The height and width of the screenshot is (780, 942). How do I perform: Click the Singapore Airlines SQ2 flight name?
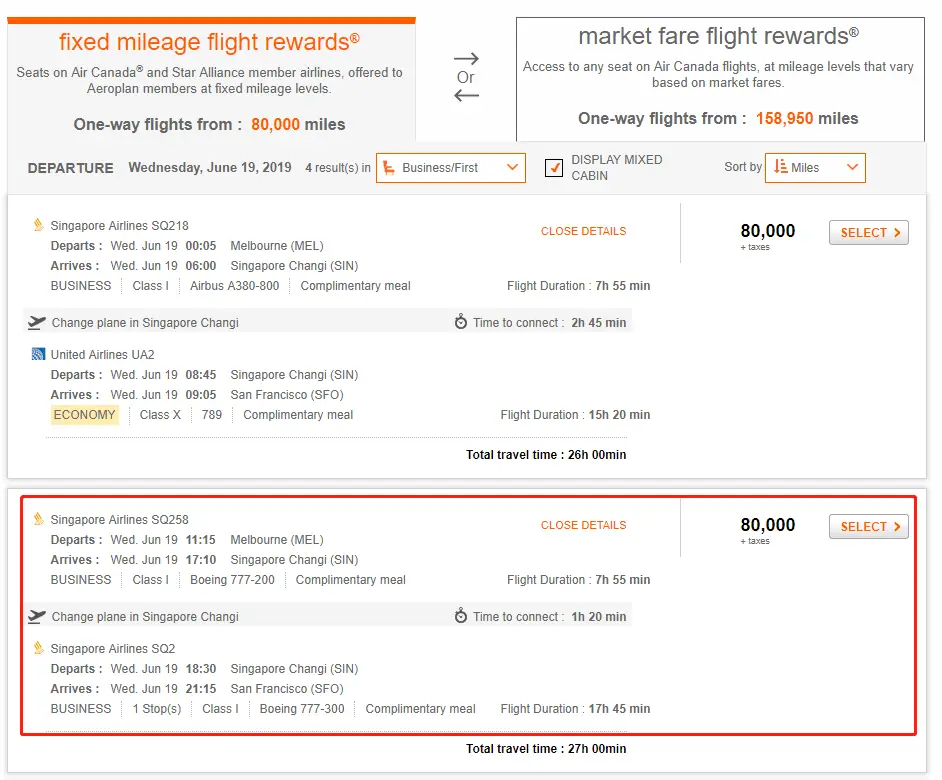point(113,649)
